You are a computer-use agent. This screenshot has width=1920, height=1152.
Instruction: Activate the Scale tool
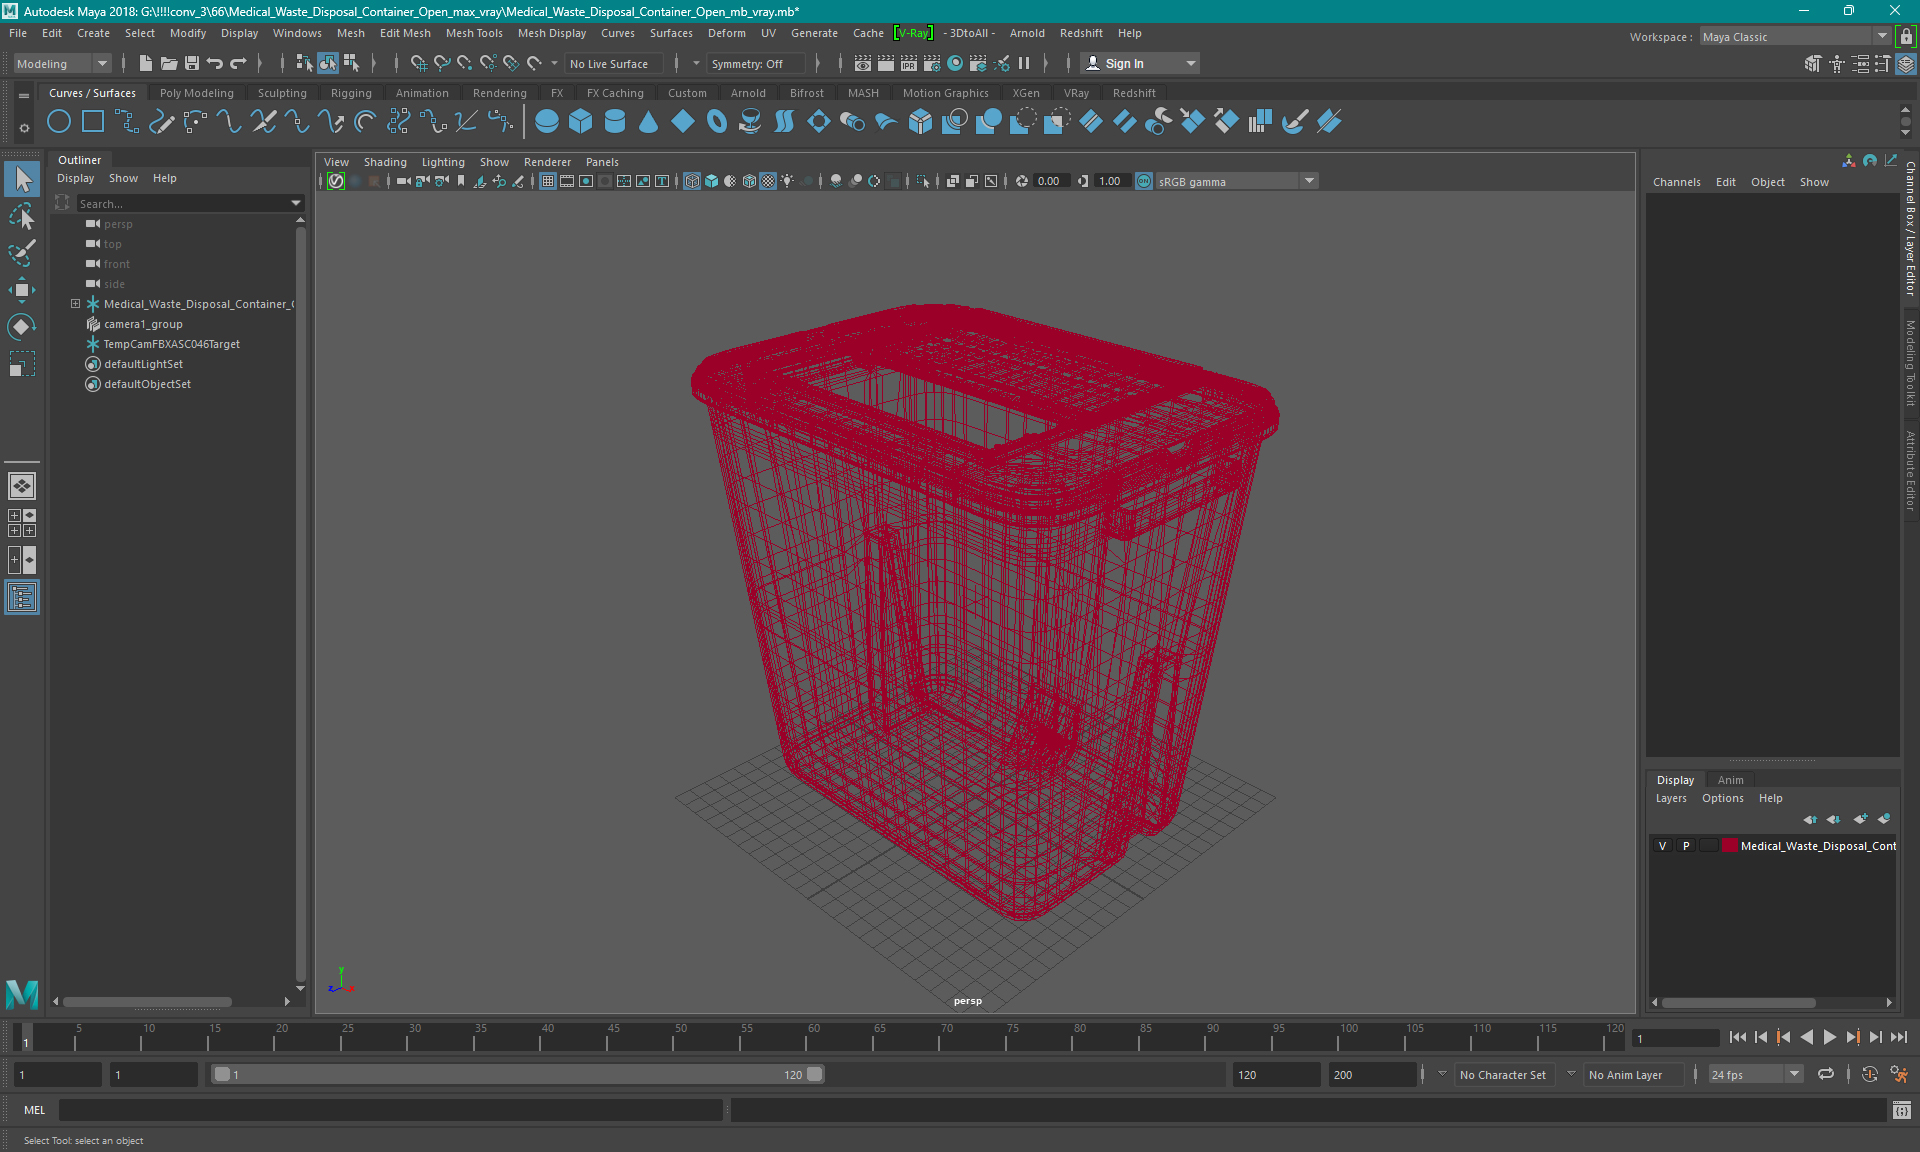[x=22, y=364]
